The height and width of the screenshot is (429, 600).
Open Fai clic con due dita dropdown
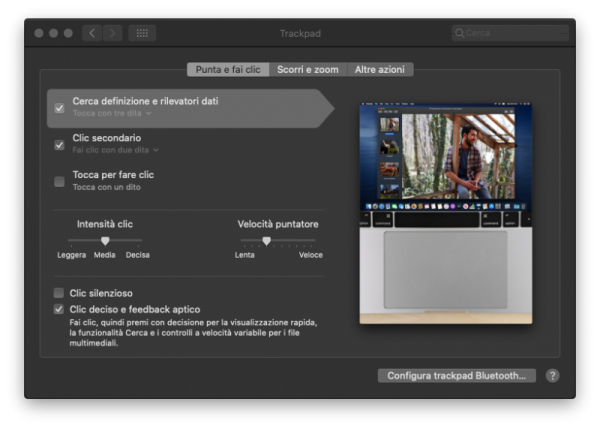[115, 150]
